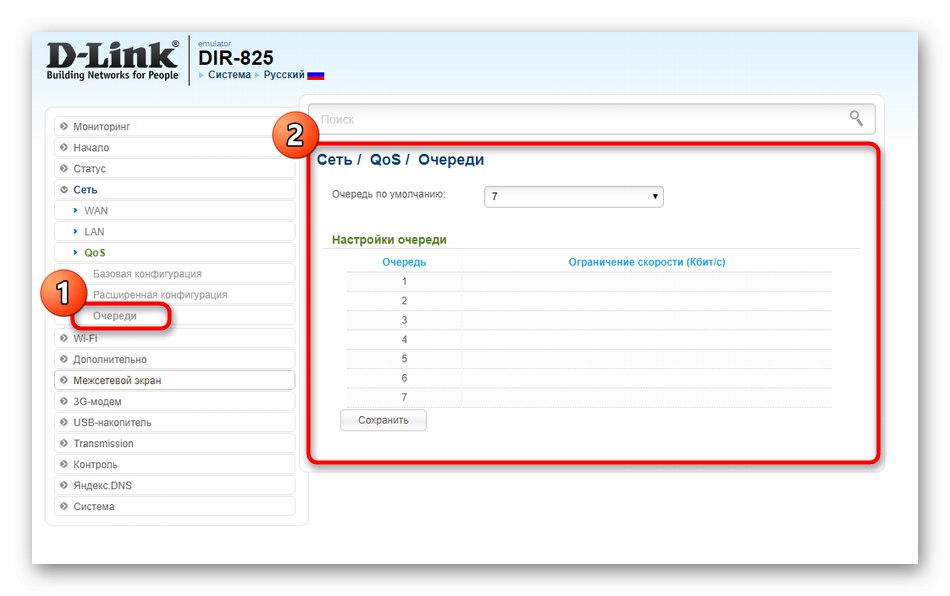Open the Система header menu

click(229, 74)
